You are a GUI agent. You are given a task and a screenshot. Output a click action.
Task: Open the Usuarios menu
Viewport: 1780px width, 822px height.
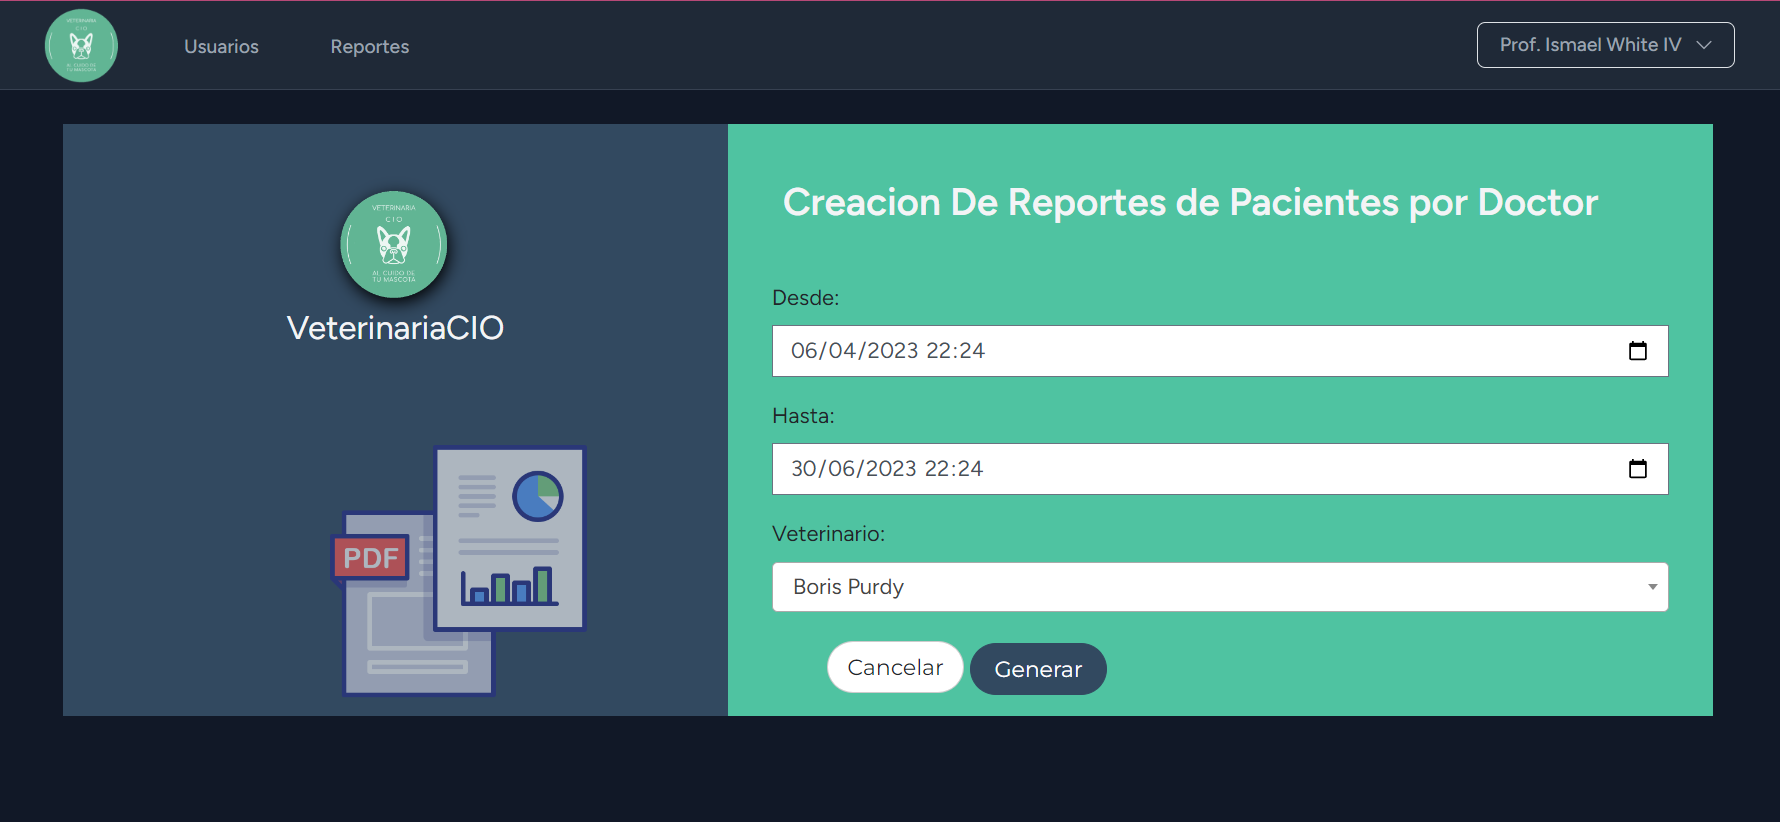(221, 47)
